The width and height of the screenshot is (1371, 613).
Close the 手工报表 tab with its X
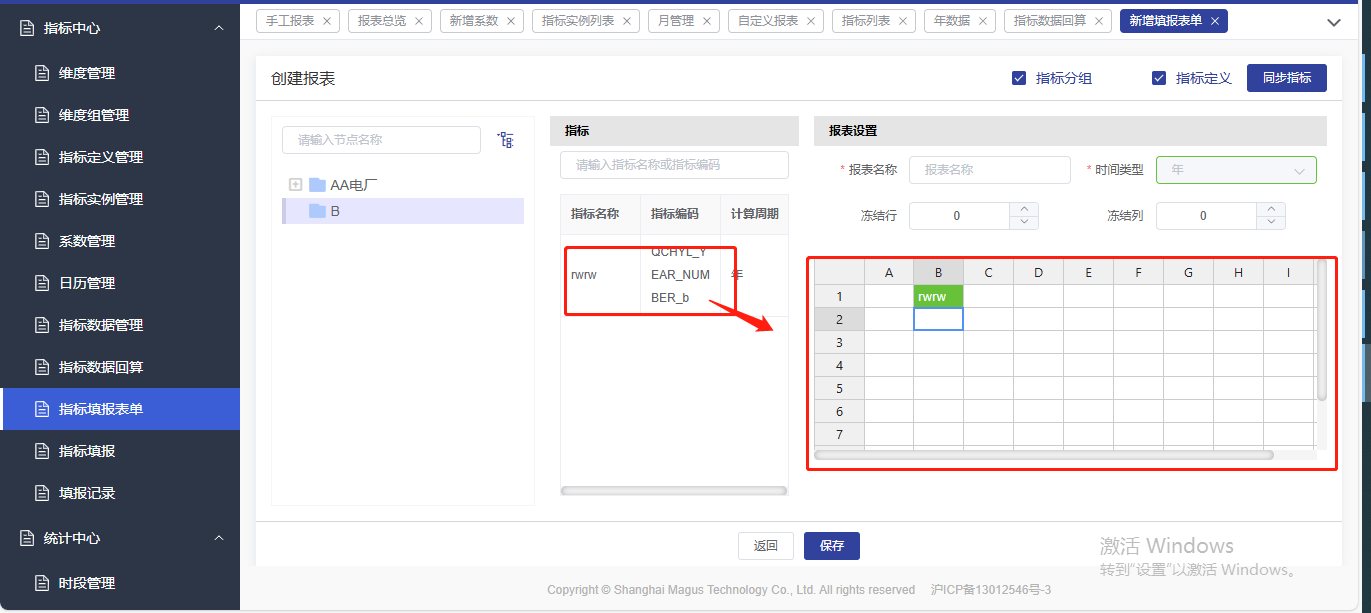coord(327,21)
